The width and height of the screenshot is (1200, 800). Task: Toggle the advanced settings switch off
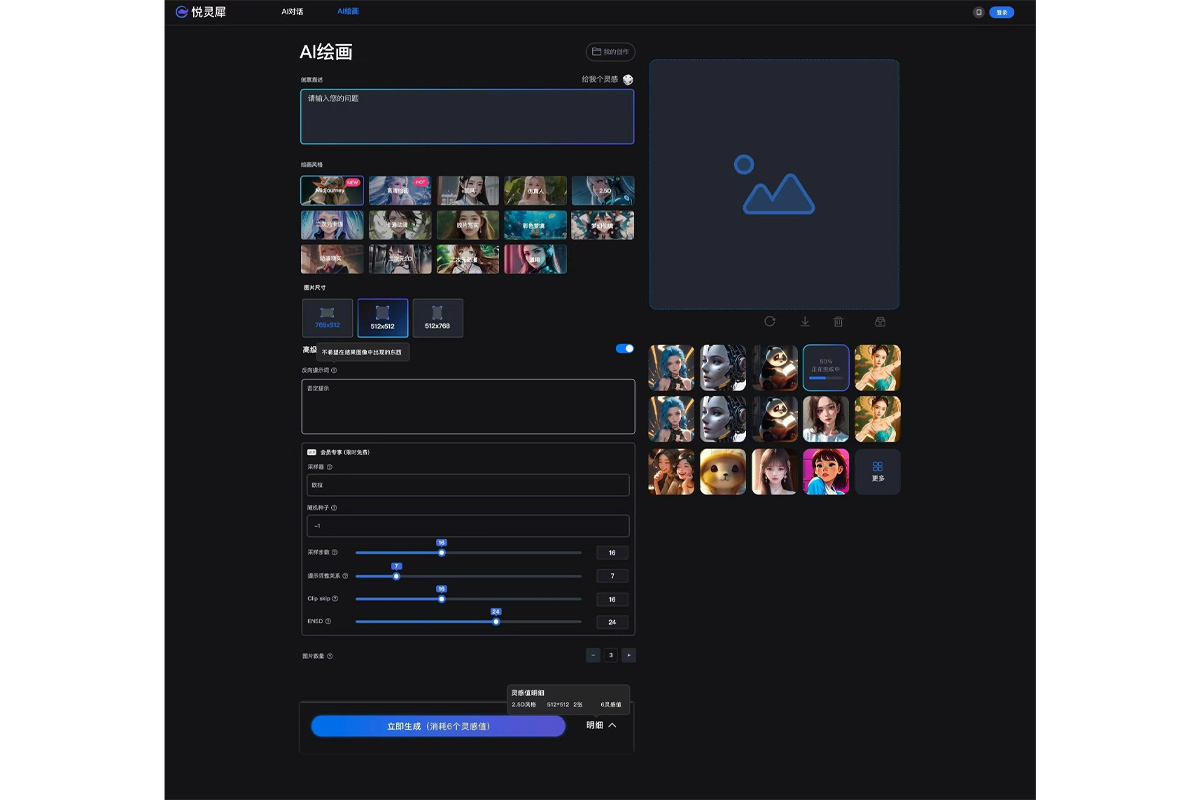[x=625, y=349]
